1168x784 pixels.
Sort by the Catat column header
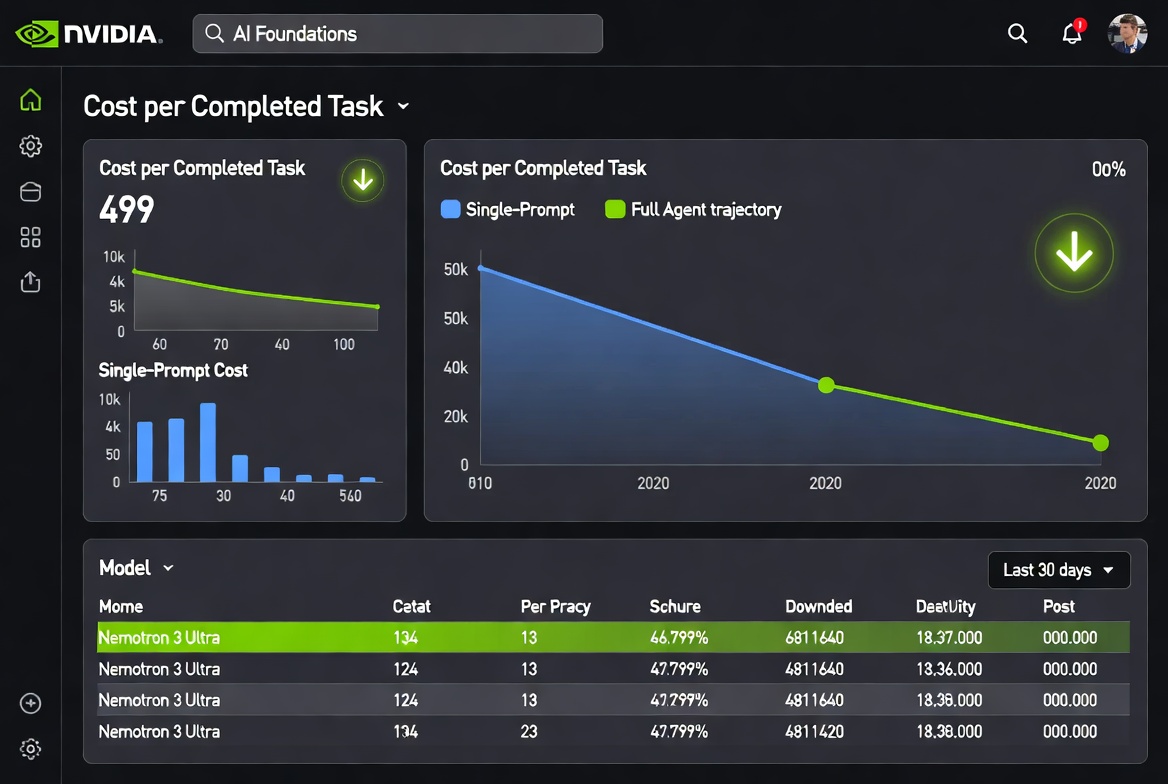pos(411,607)
